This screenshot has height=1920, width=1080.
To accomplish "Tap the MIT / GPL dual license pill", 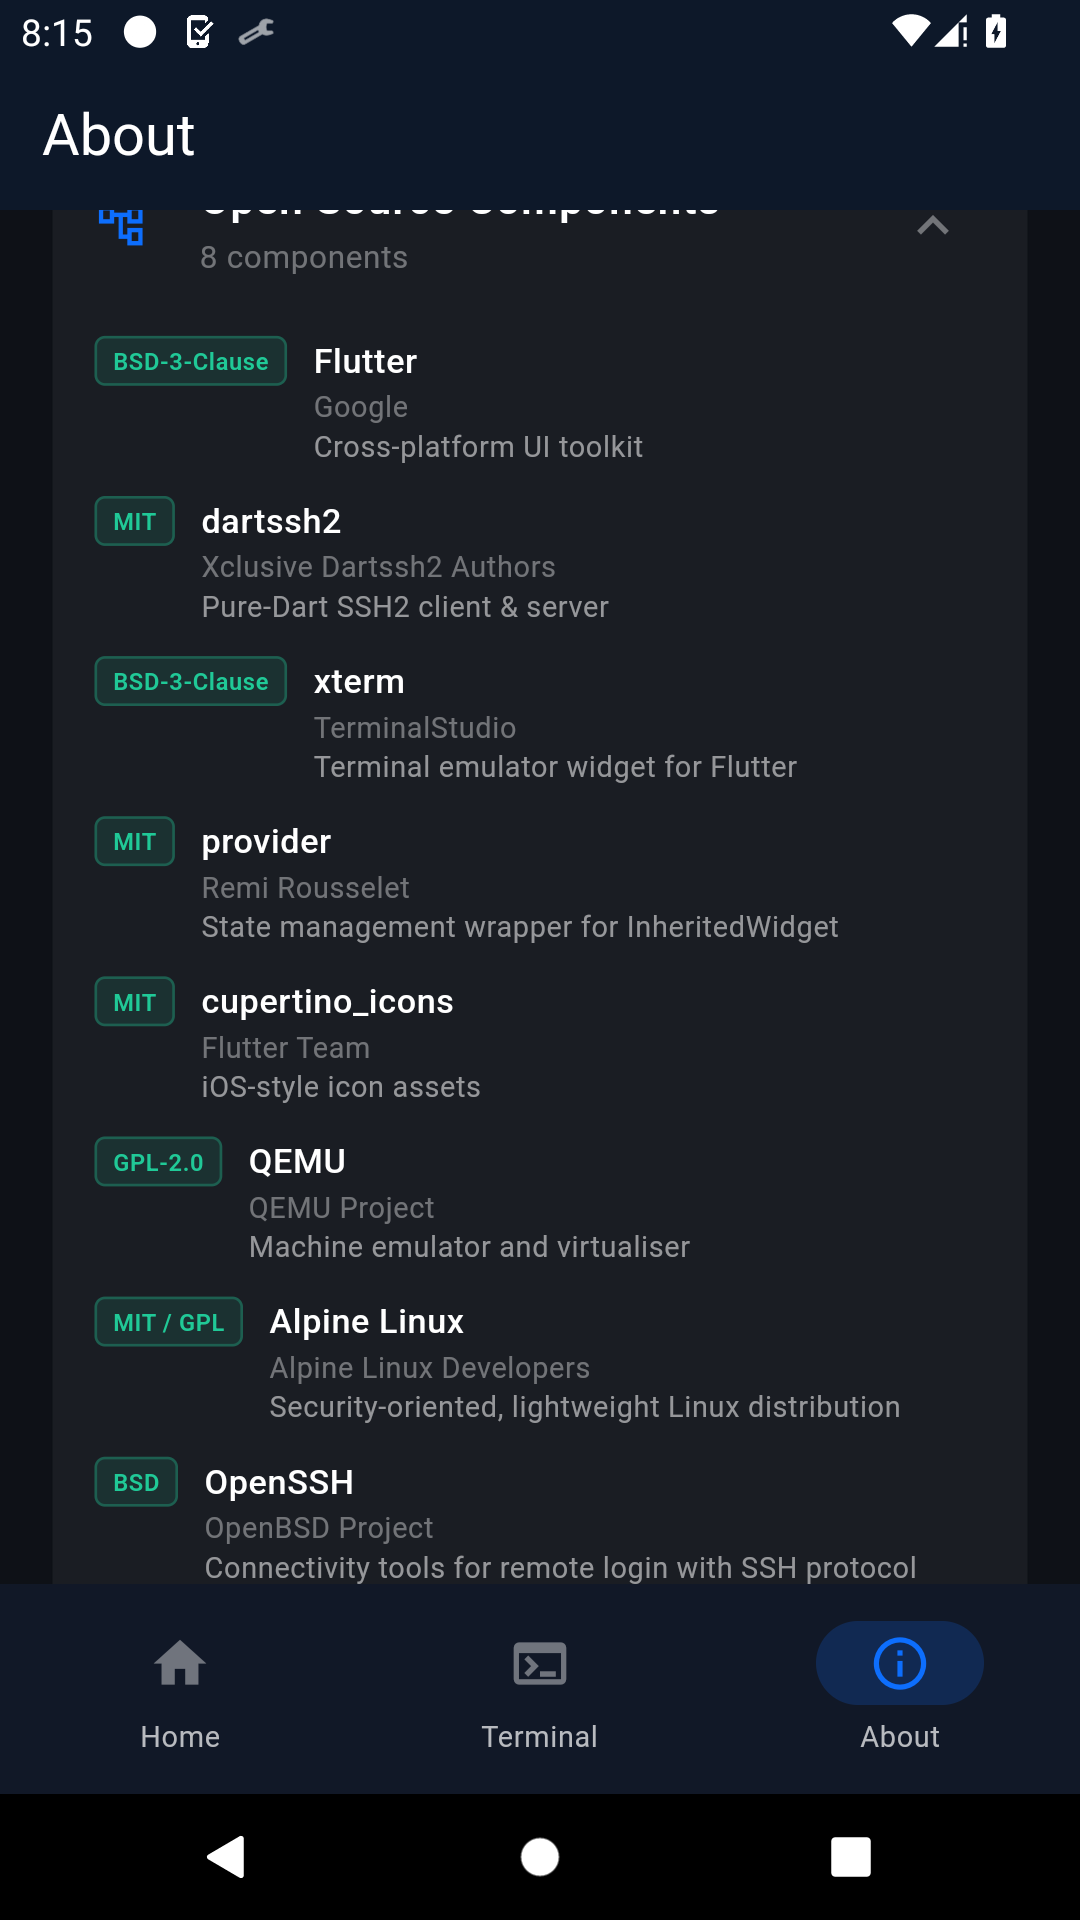I will 168,1321.
